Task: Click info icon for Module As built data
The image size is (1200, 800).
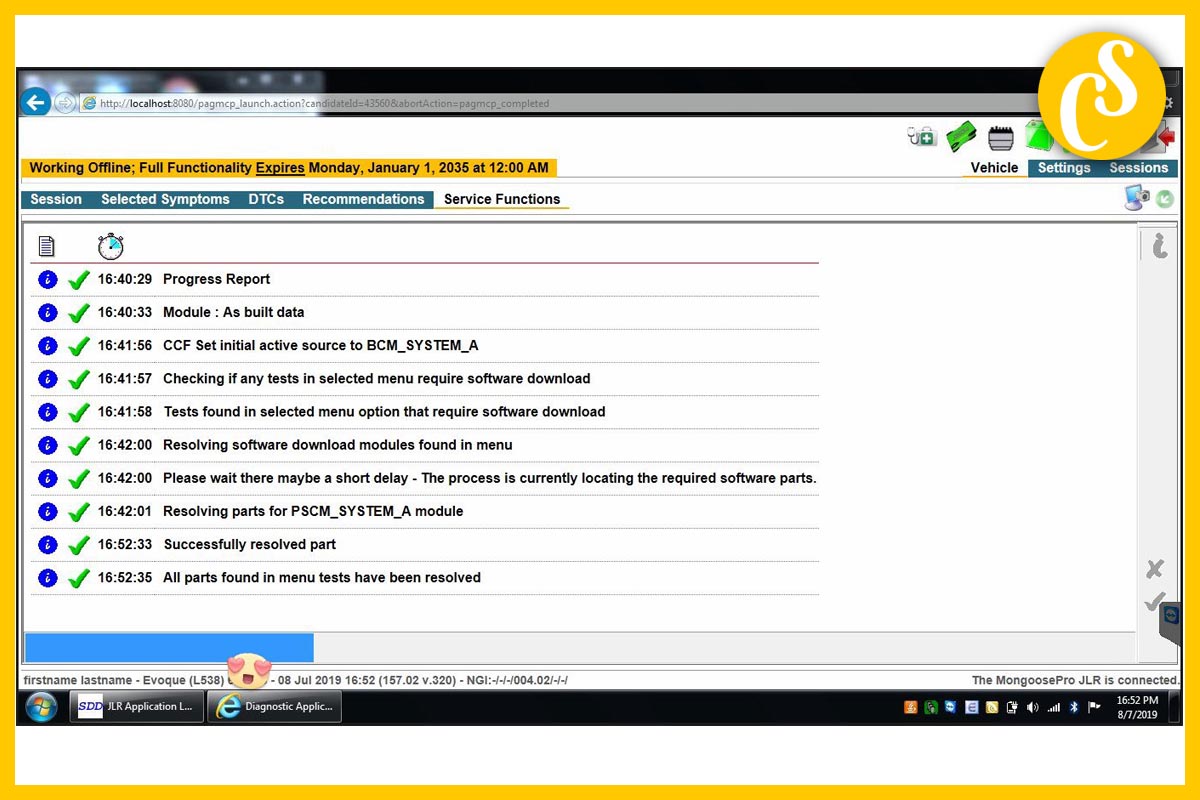Action: [47, 312]
